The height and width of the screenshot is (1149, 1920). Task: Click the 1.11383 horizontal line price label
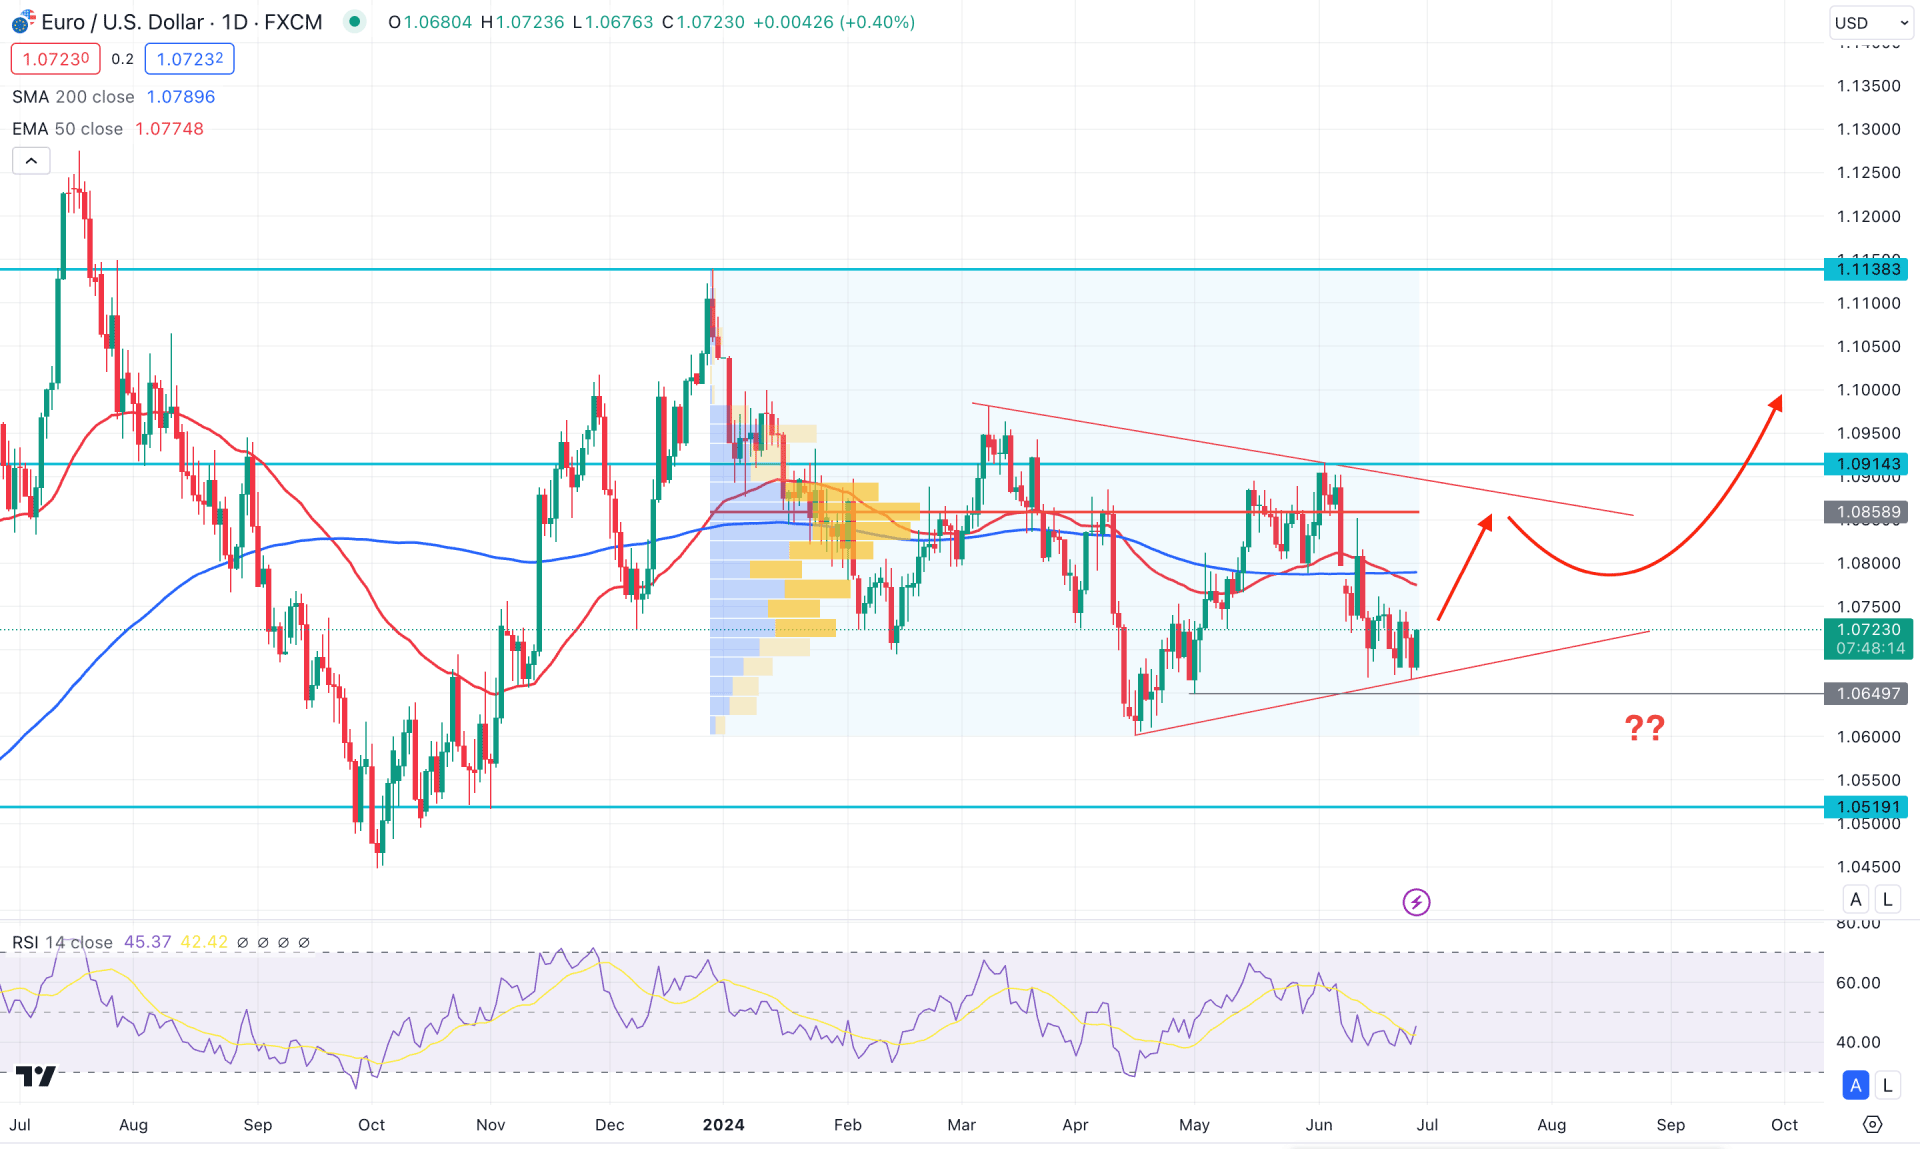(x=1866, y=269)
